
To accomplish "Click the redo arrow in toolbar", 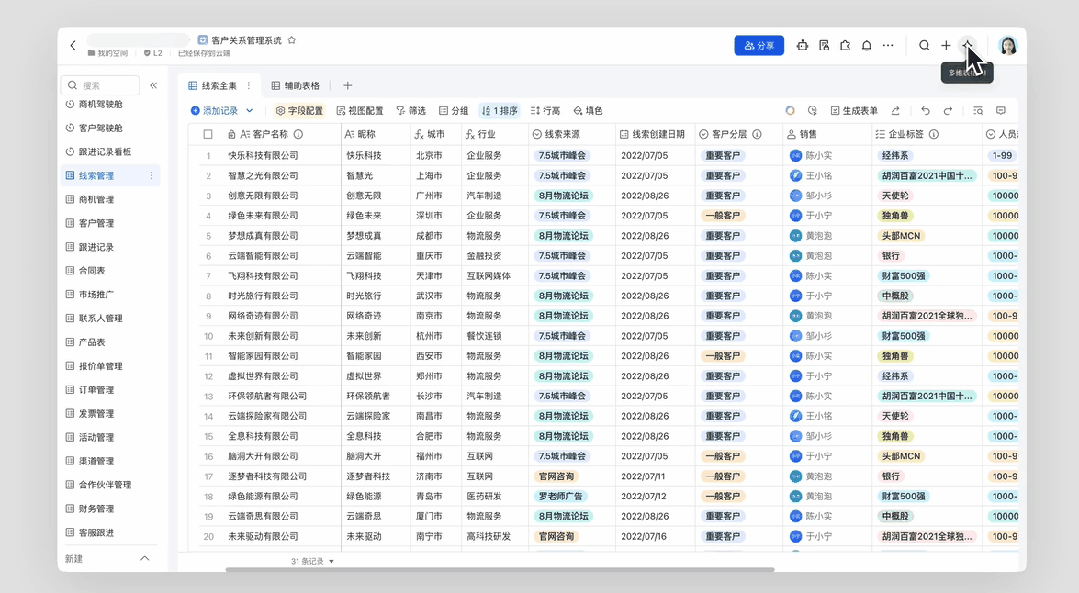I will (x=948, y=111).
